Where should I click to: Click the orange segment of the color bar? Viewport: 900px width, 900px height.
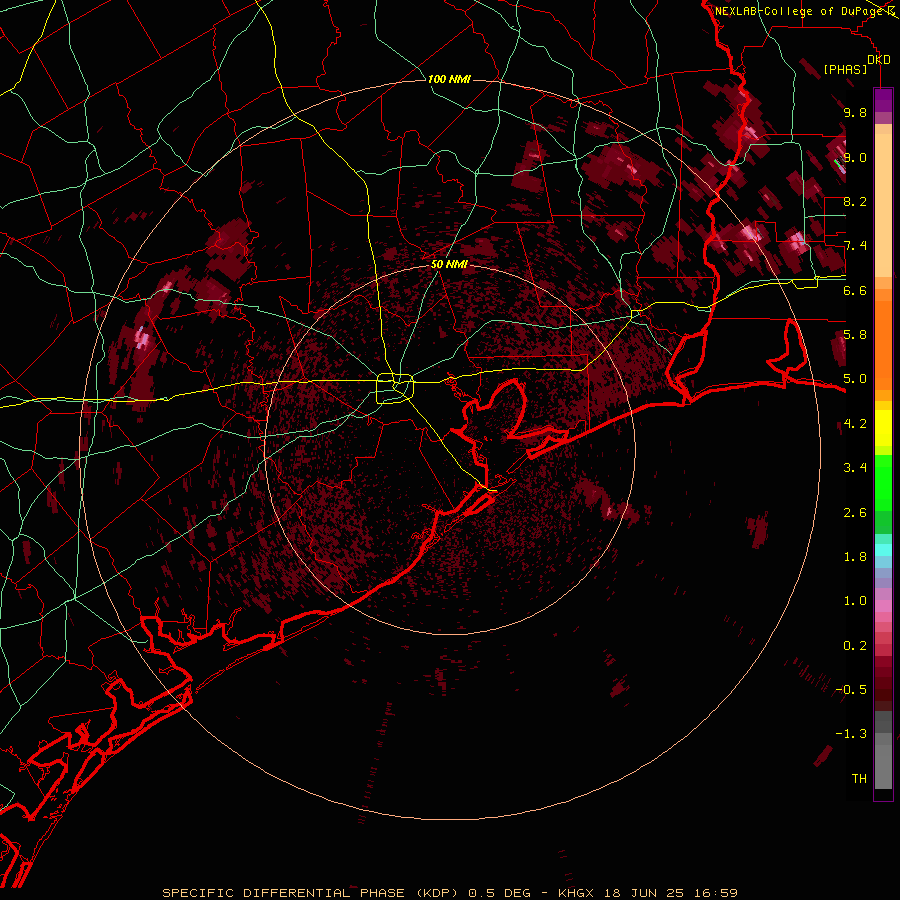(883, 344)
